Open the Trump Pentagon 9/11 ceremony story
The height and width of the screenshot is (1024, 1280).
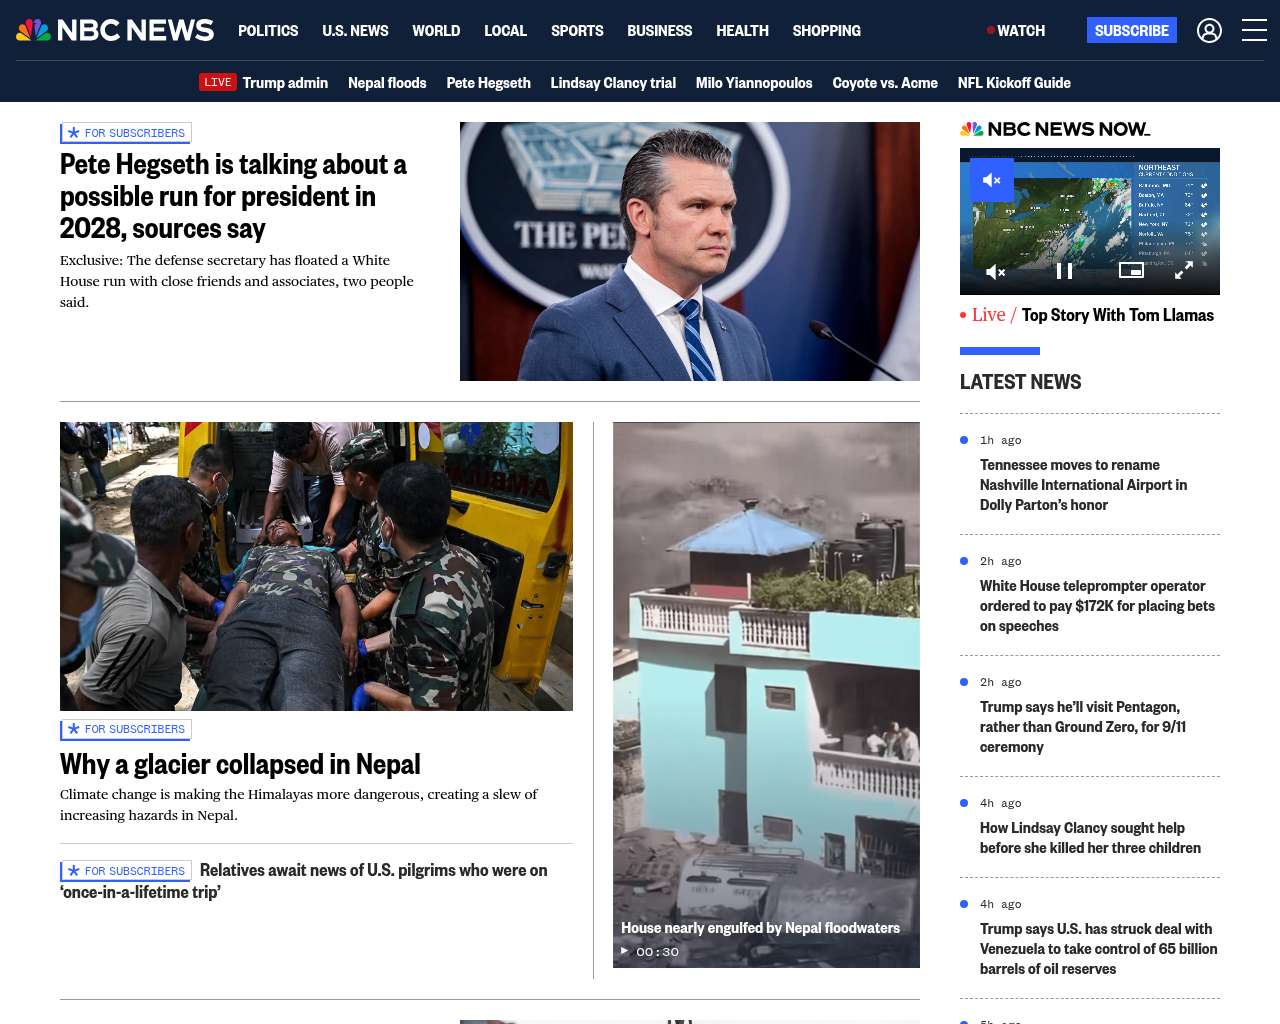1083,727
